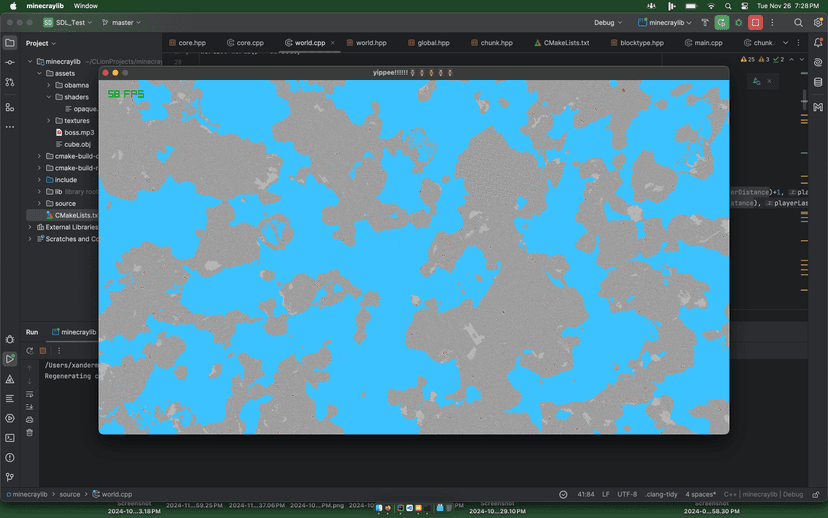Click the source breadcrumb in the status bar
The image size is (828, 518).
[69, 494]
